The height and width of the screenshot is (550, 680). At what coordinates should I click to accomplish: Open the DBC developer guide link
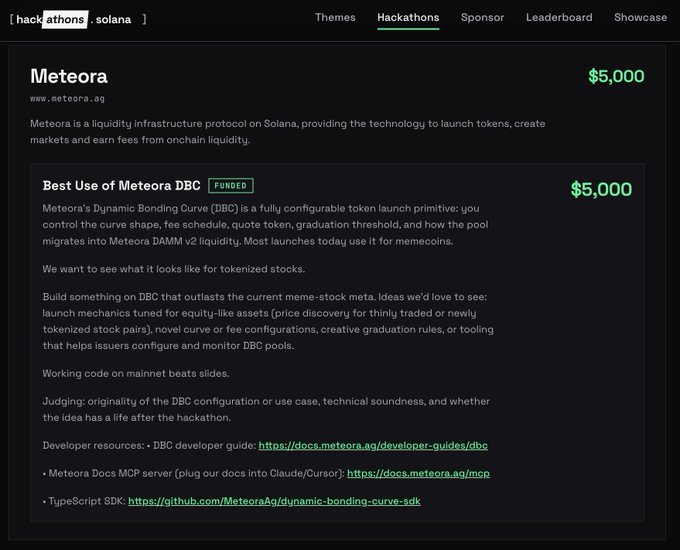(373, 445)
